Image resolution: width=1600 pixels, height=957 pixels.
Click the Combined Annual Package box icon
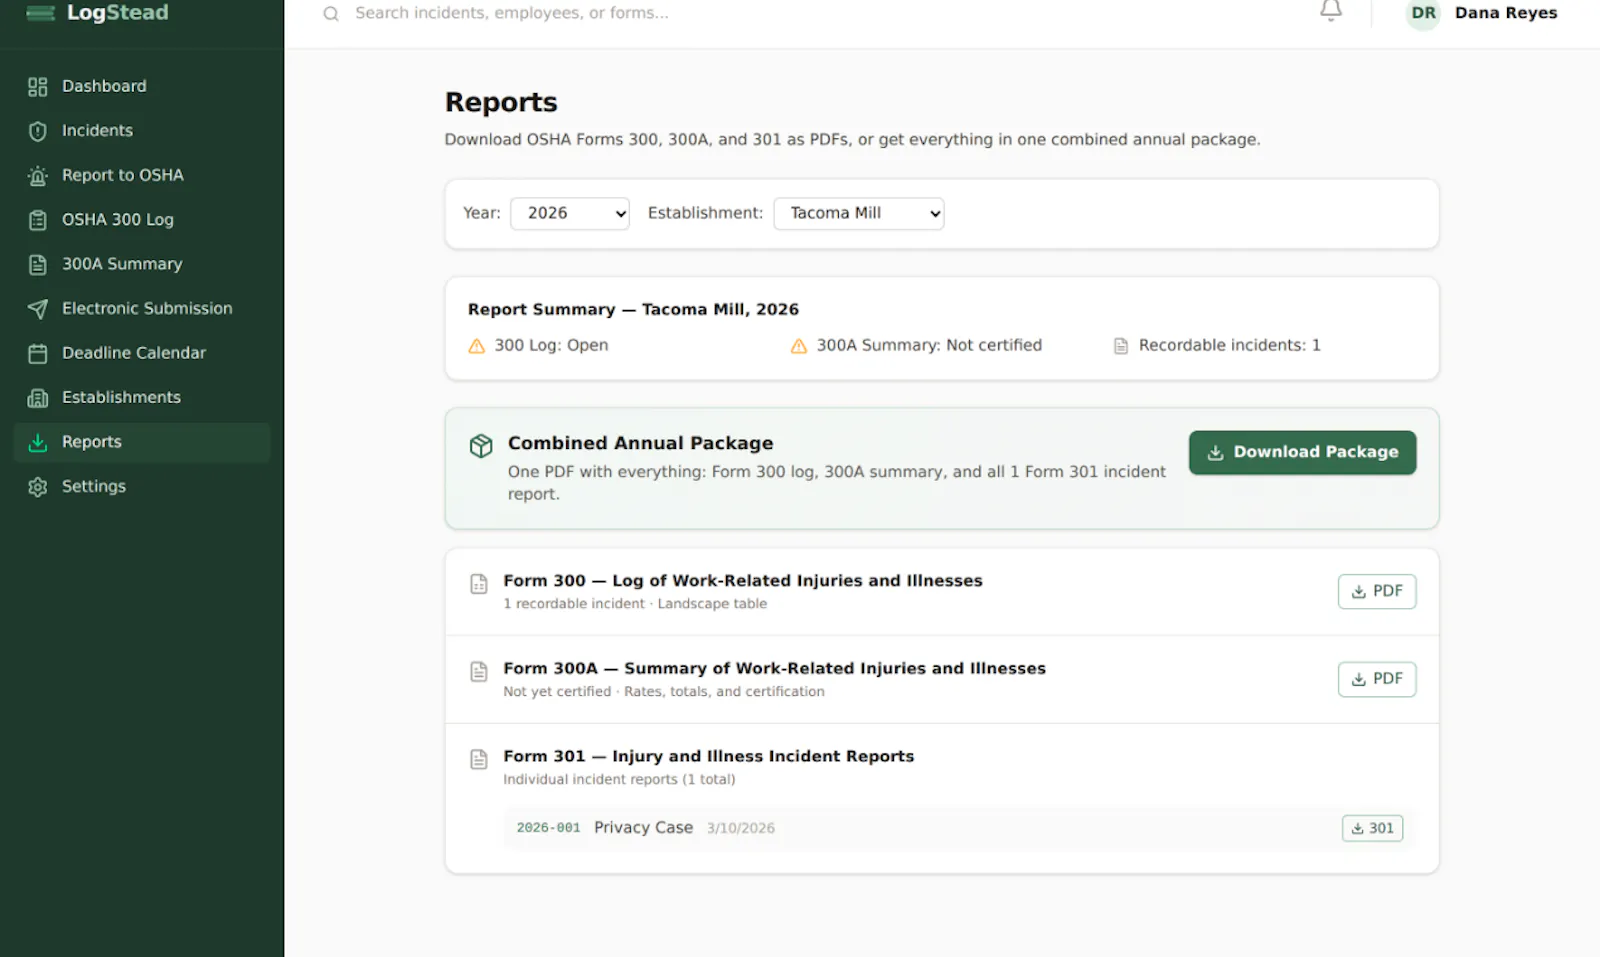(x=481, y=446)
